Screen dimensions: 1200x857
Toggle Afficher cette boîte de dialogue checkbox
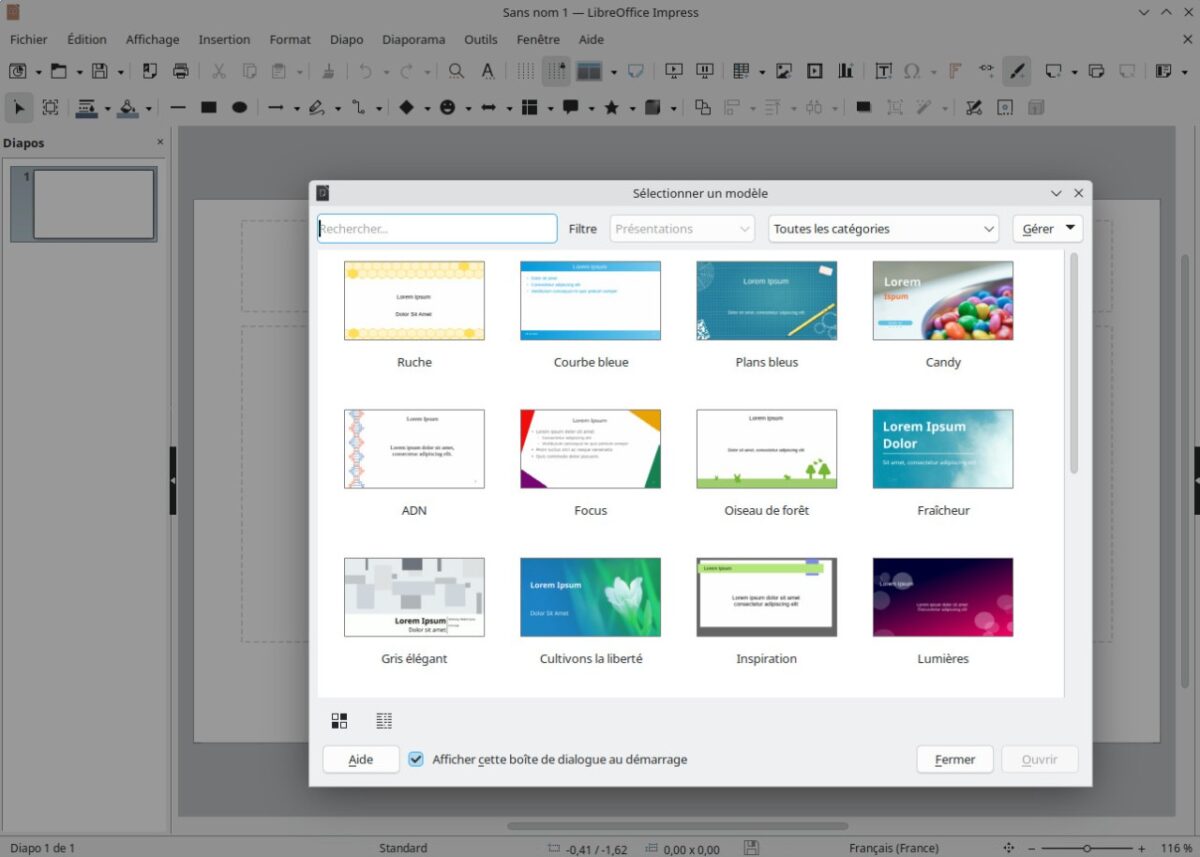point(416,759)
